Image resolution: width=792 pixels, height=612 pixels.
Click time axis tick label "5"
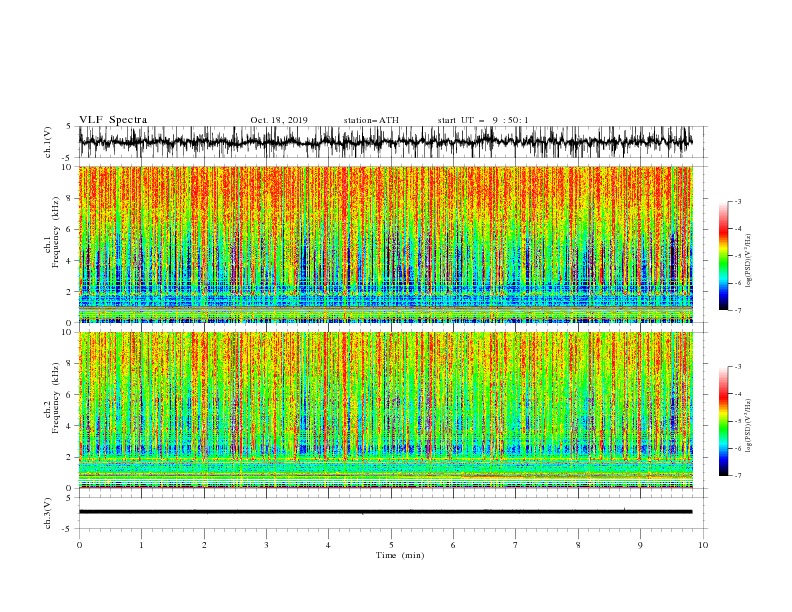pos(391,545)
